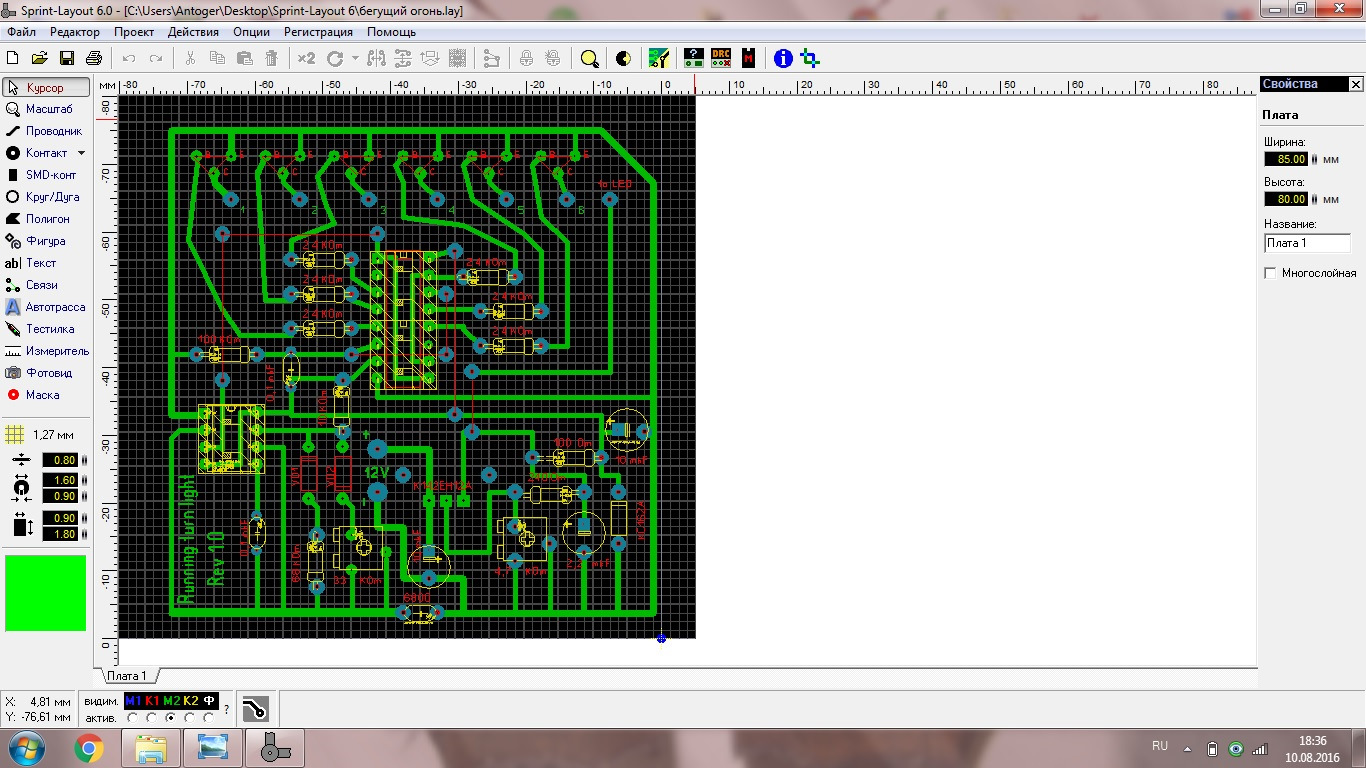Select the Измеритель measure tool
Viewport: 1366px width, 768px height.
46,351
